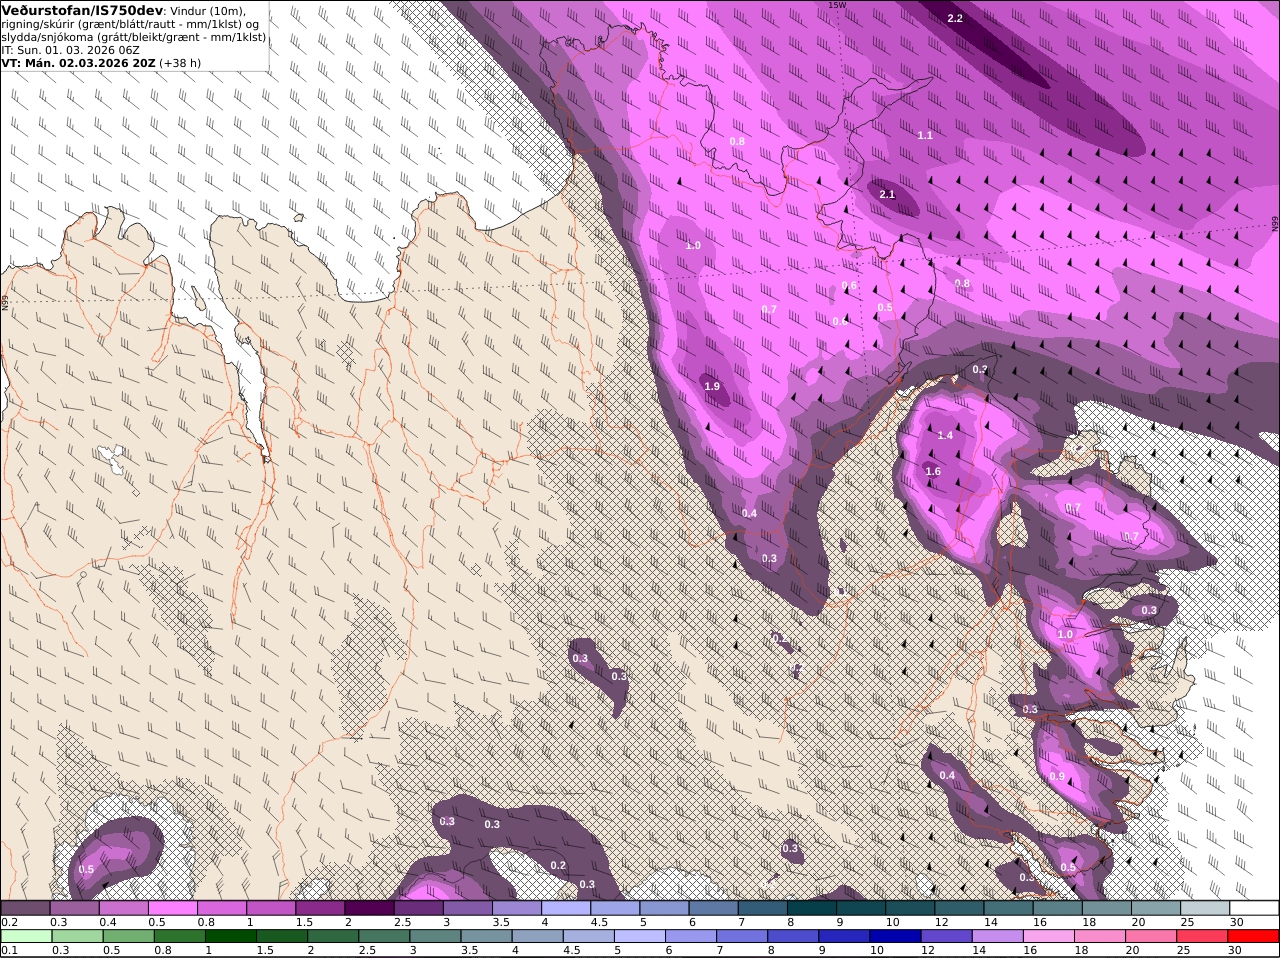Click the Veðurstofan/IS750dev title text
The height and width of the screenshot is (958, 1280).
[82, 10]
